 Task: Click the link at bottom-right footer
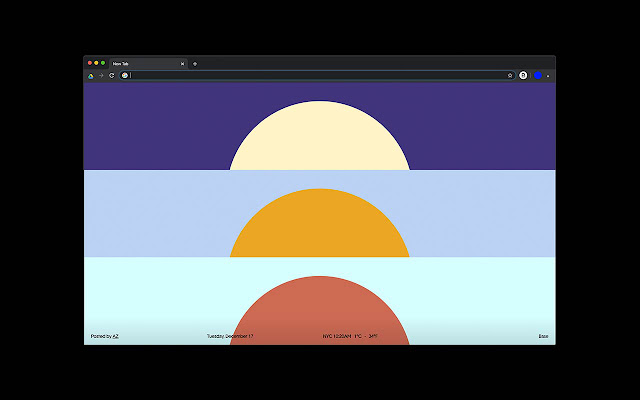[x=543, y=336]
